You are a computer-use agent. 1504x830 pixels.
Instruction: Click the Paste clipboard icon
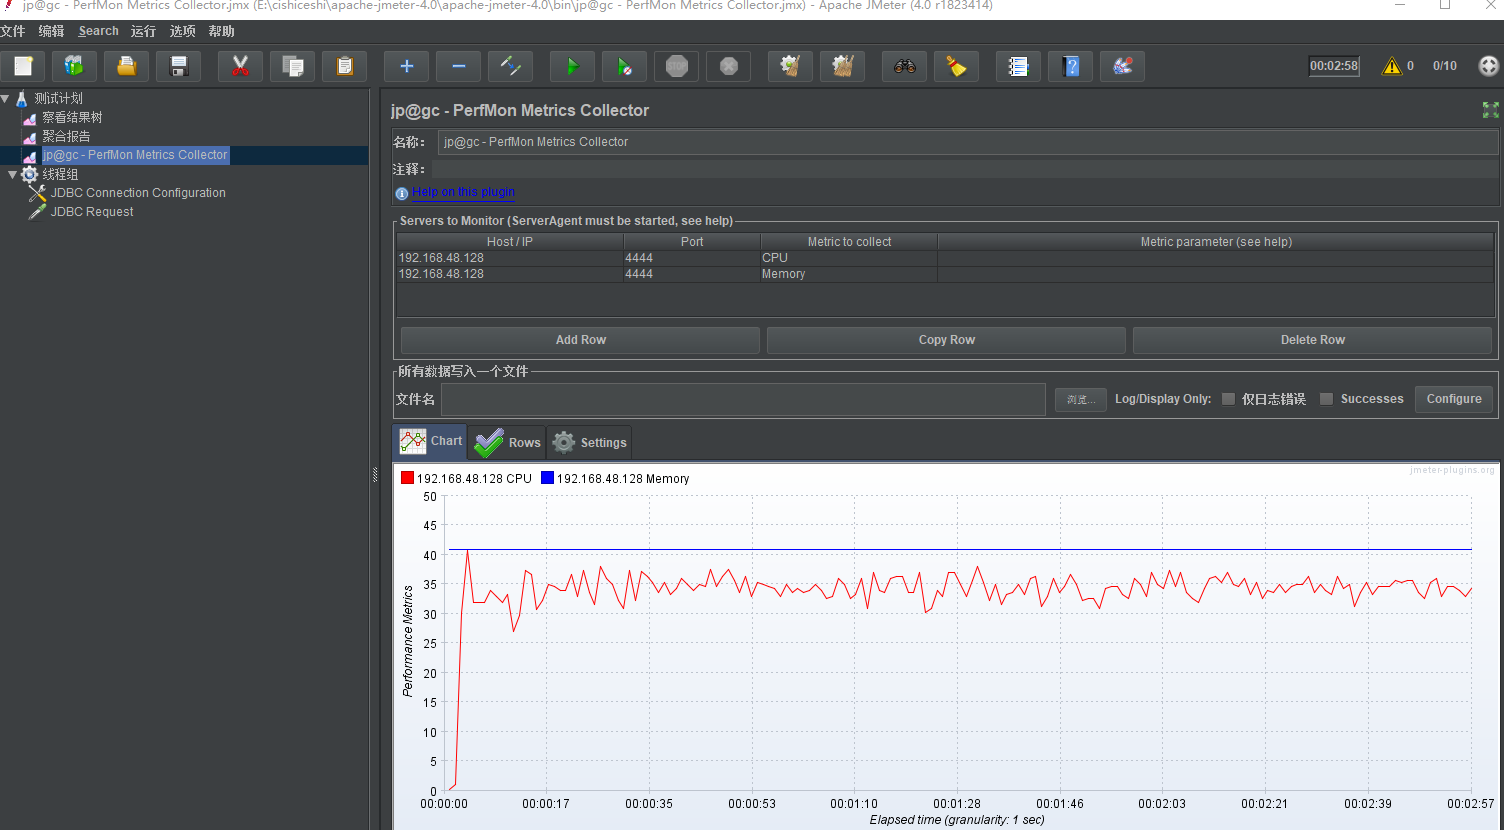(345, 66)
